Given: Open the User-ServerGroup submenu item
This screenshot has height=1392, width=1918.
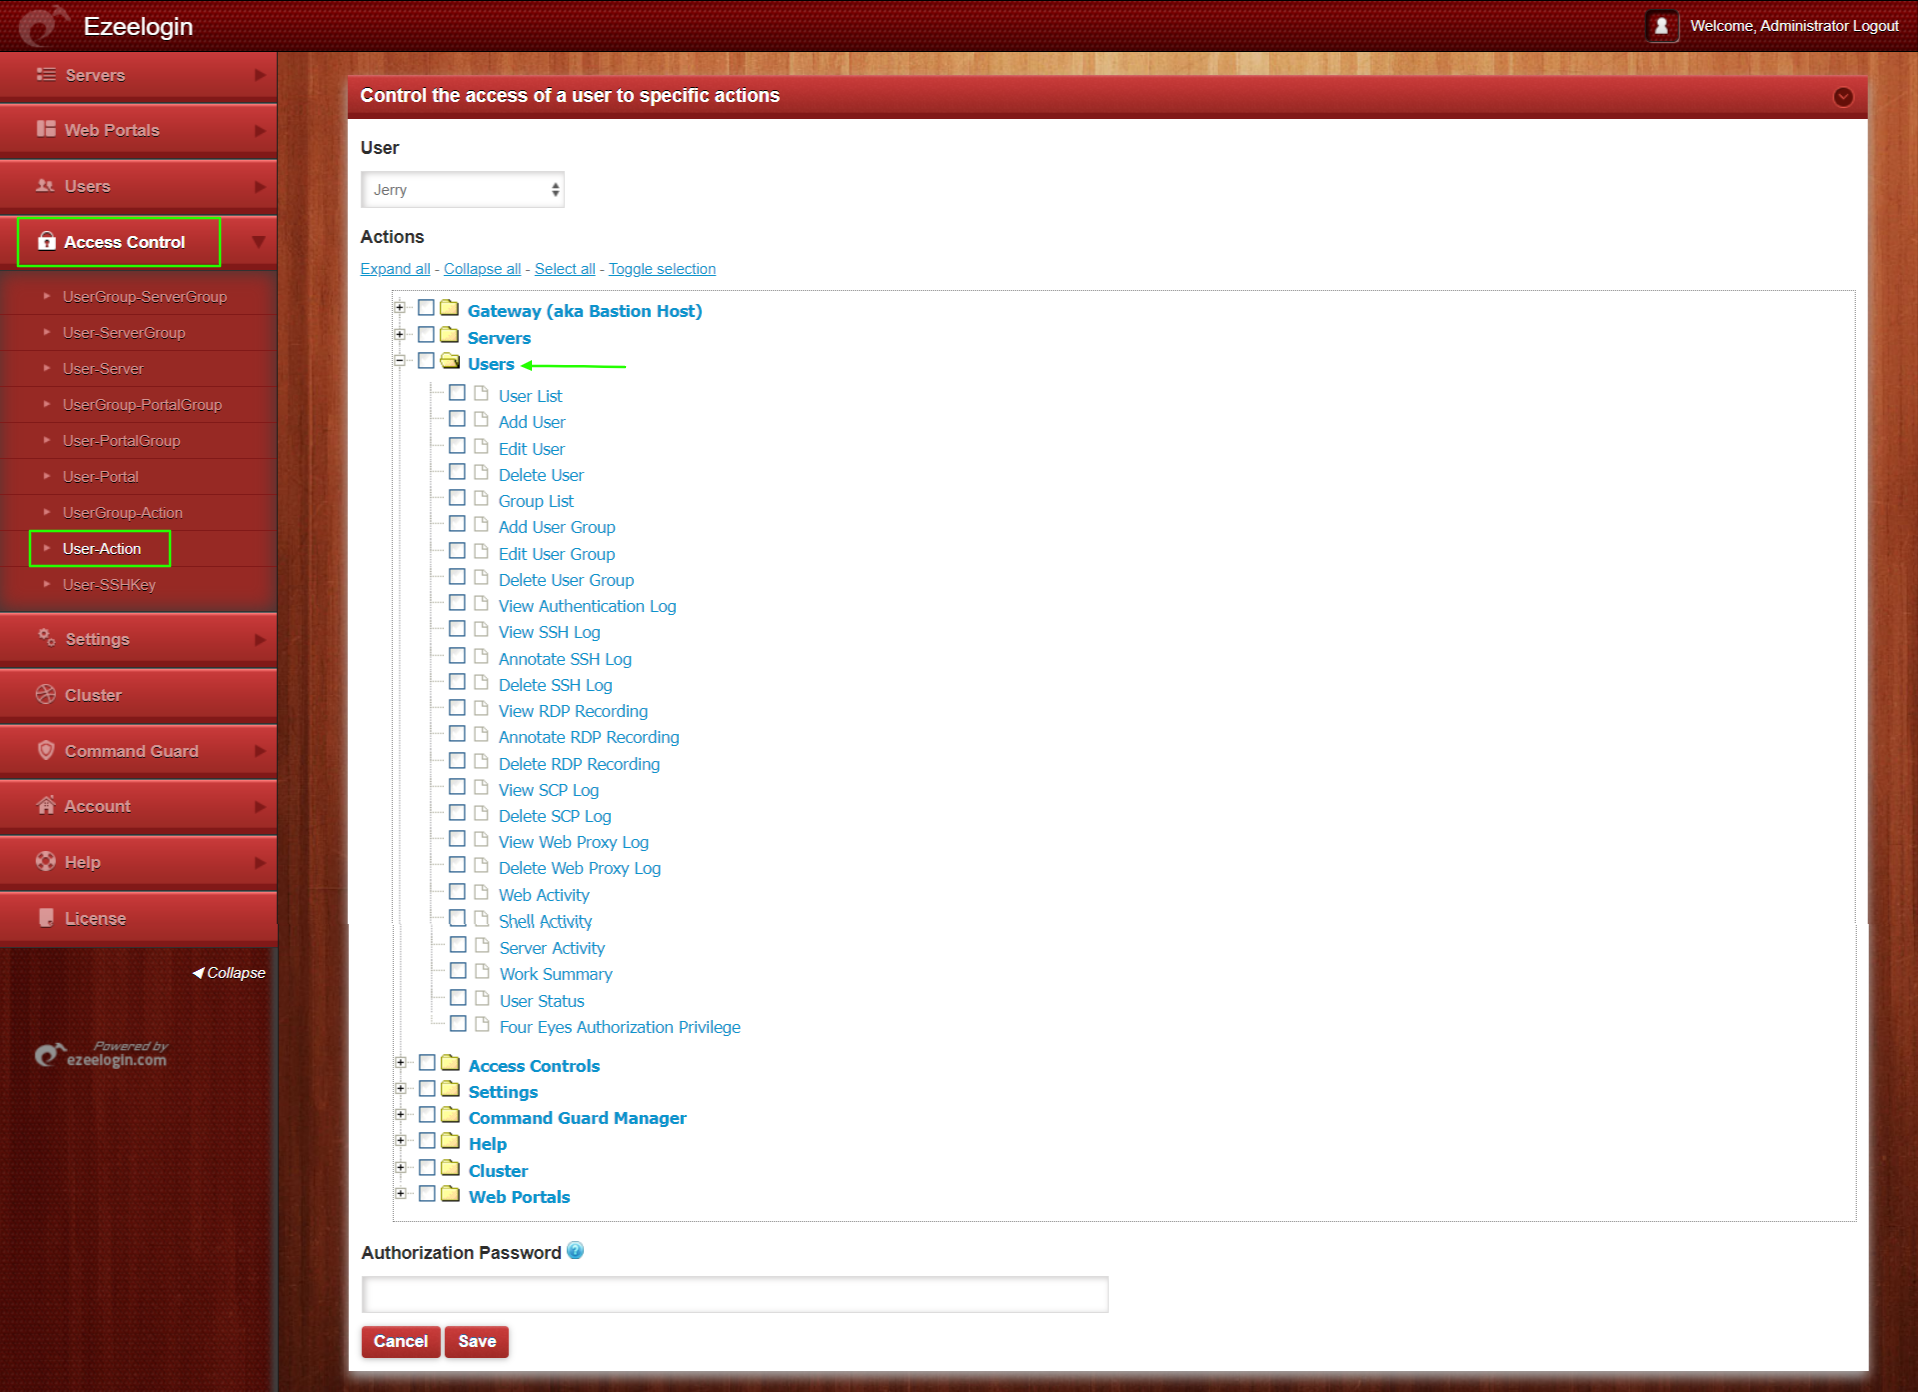Looking at the screenshot, I should [x=124, y=333].
